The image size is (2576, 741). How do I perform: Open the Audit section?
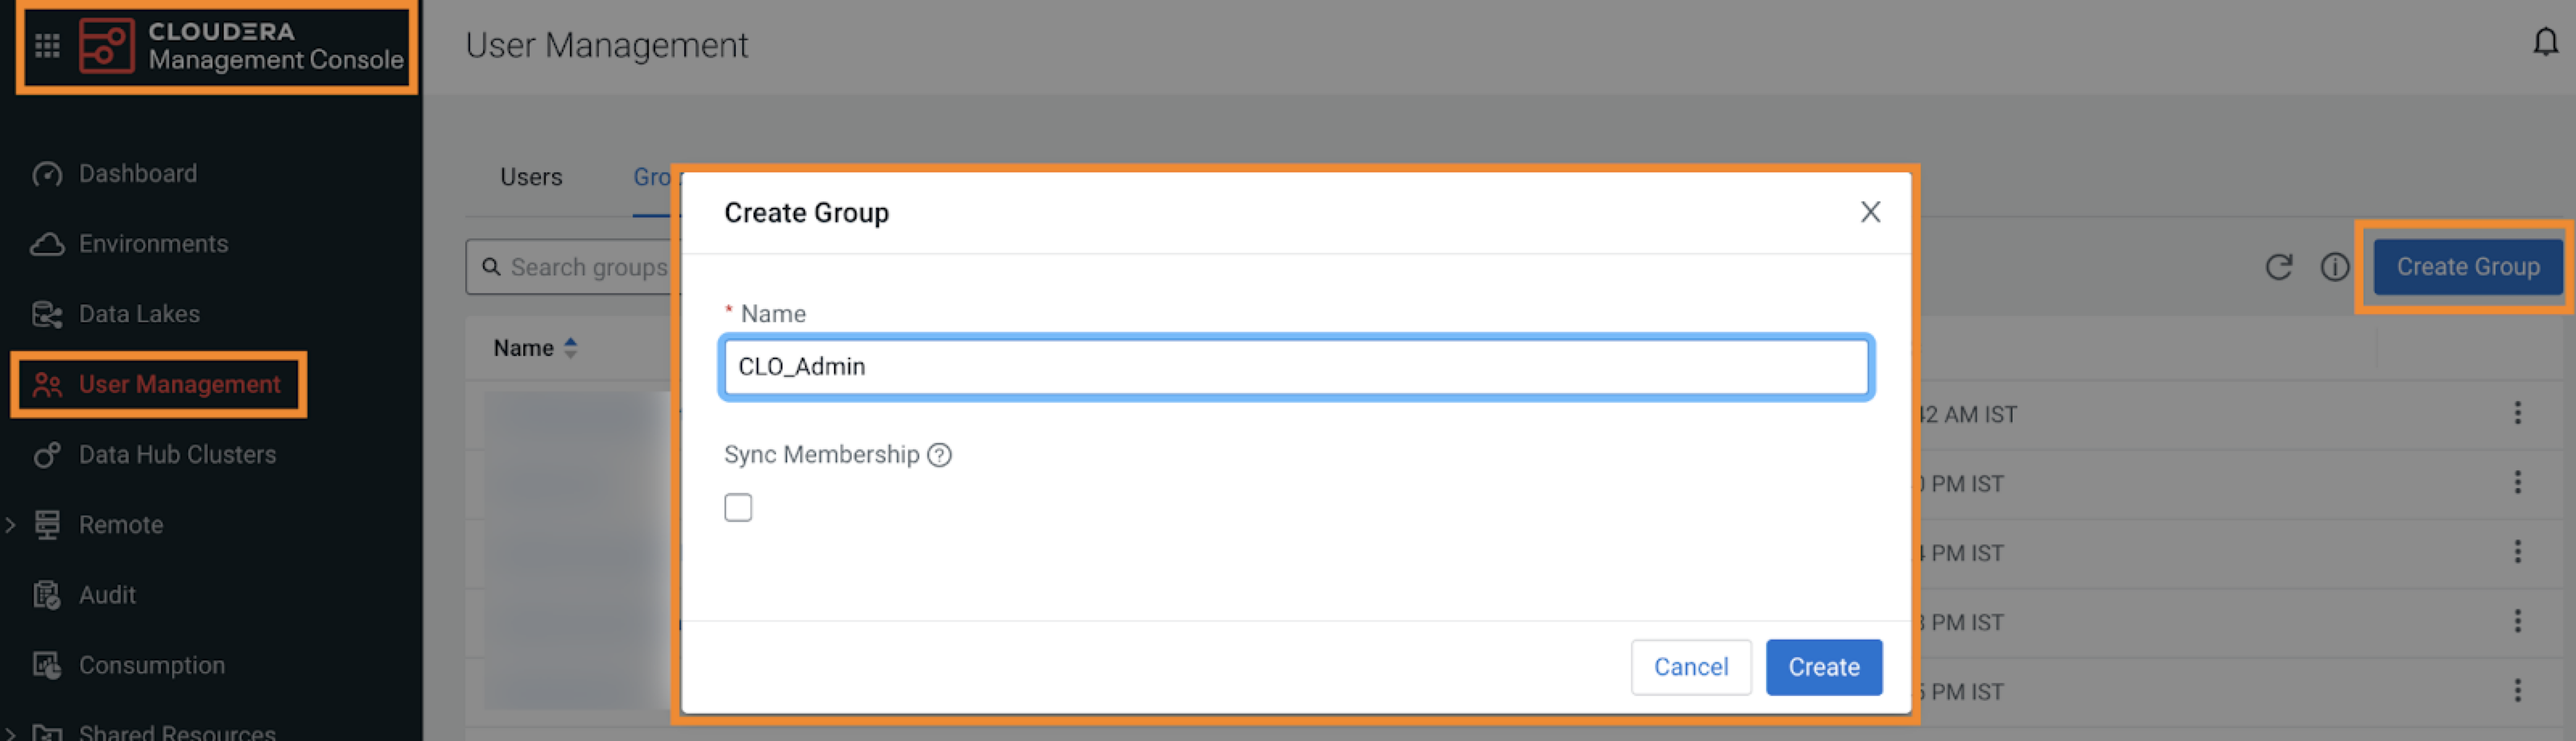[107, 594]
